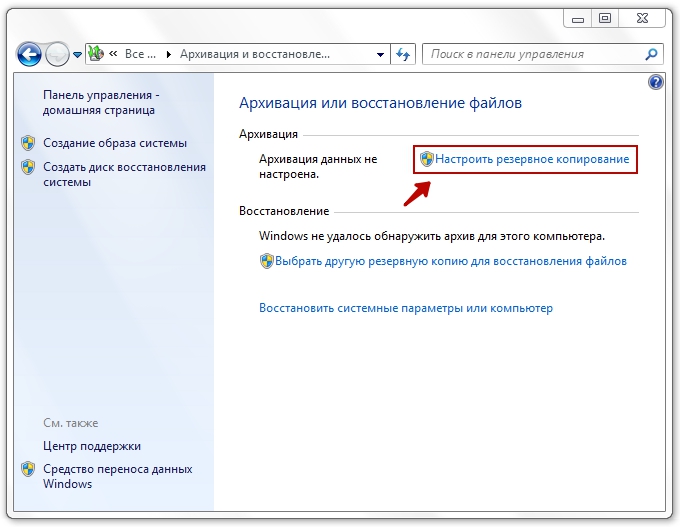
Task: Click the 'См. также' label
Action: (71, 423)
